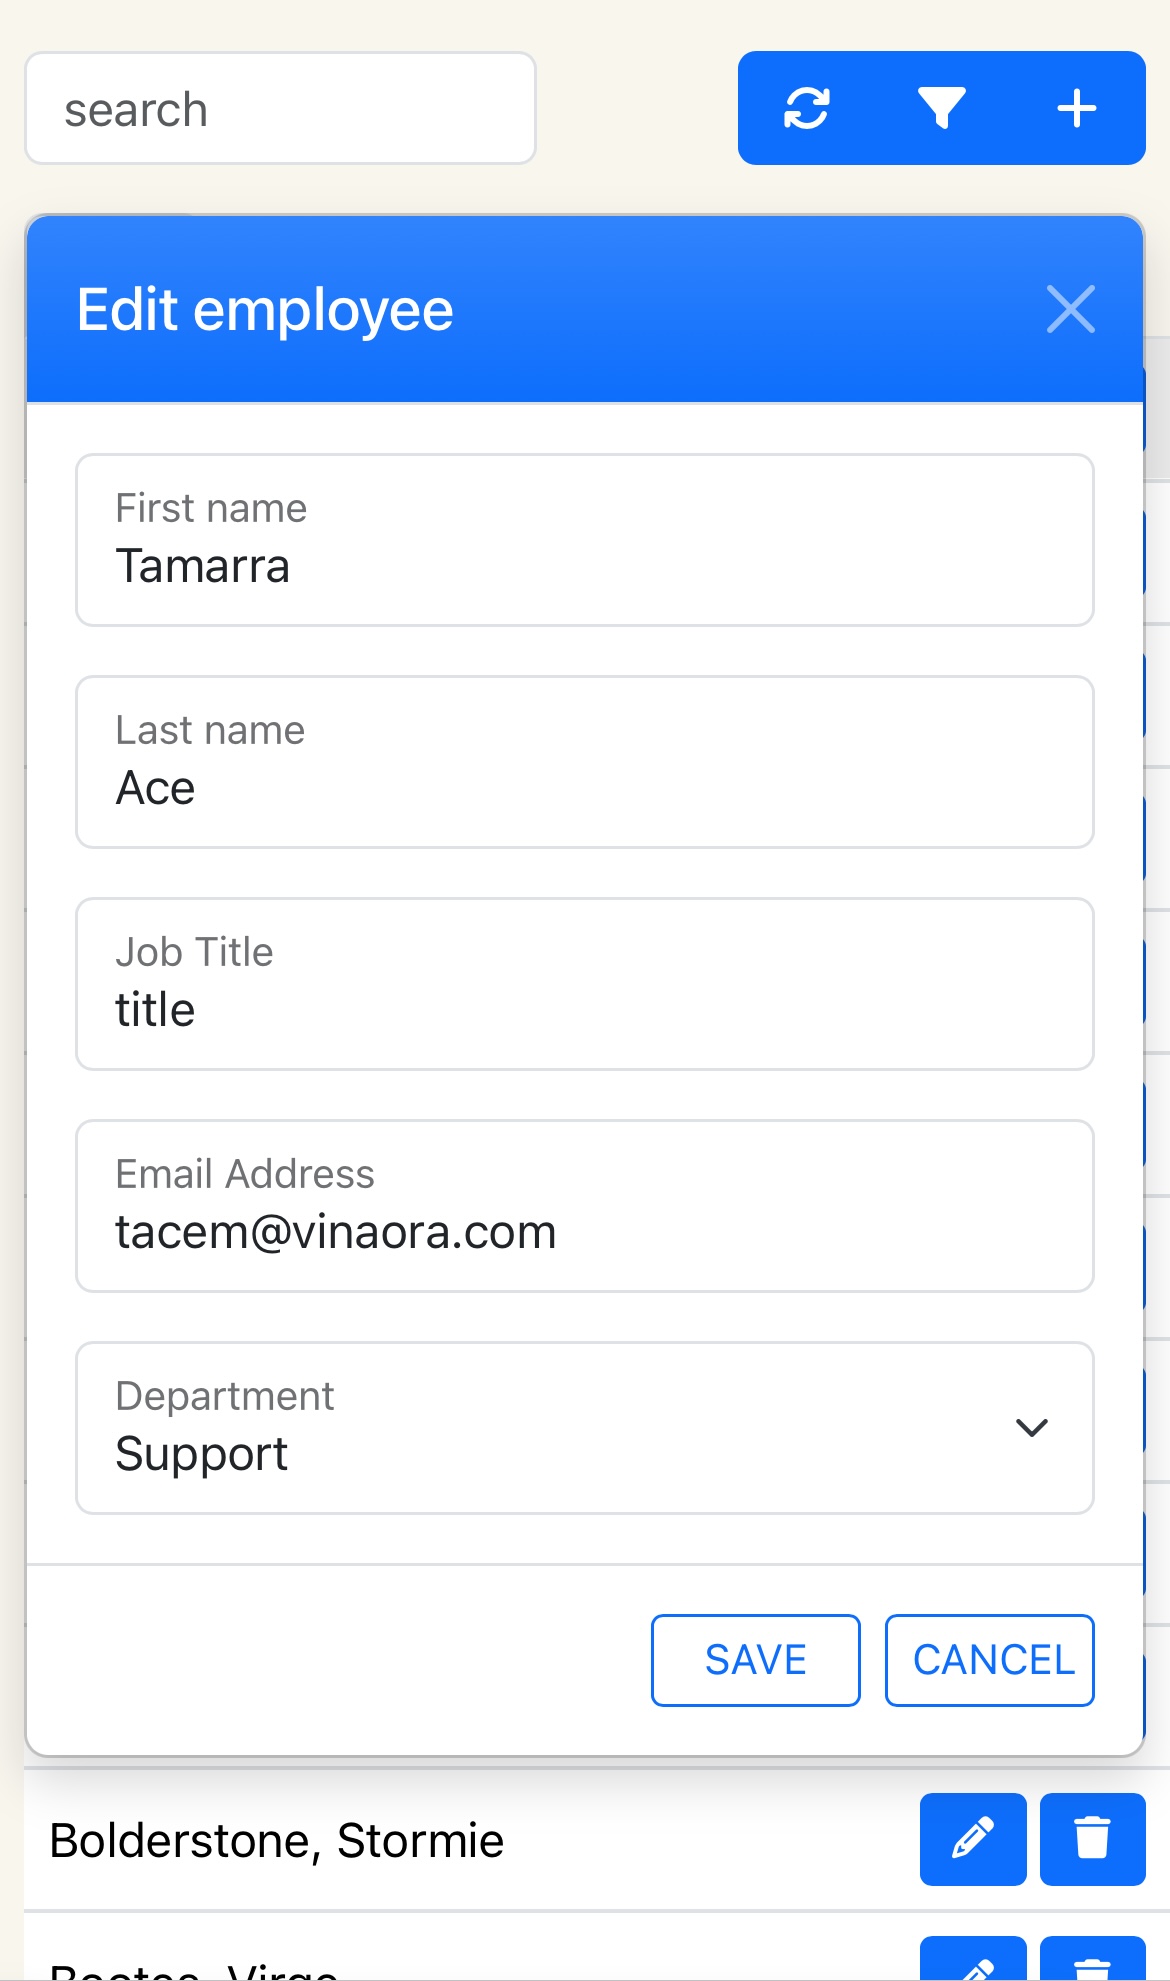Click the refresh employees icon
1170x1981 pixels.
(806, 108)
